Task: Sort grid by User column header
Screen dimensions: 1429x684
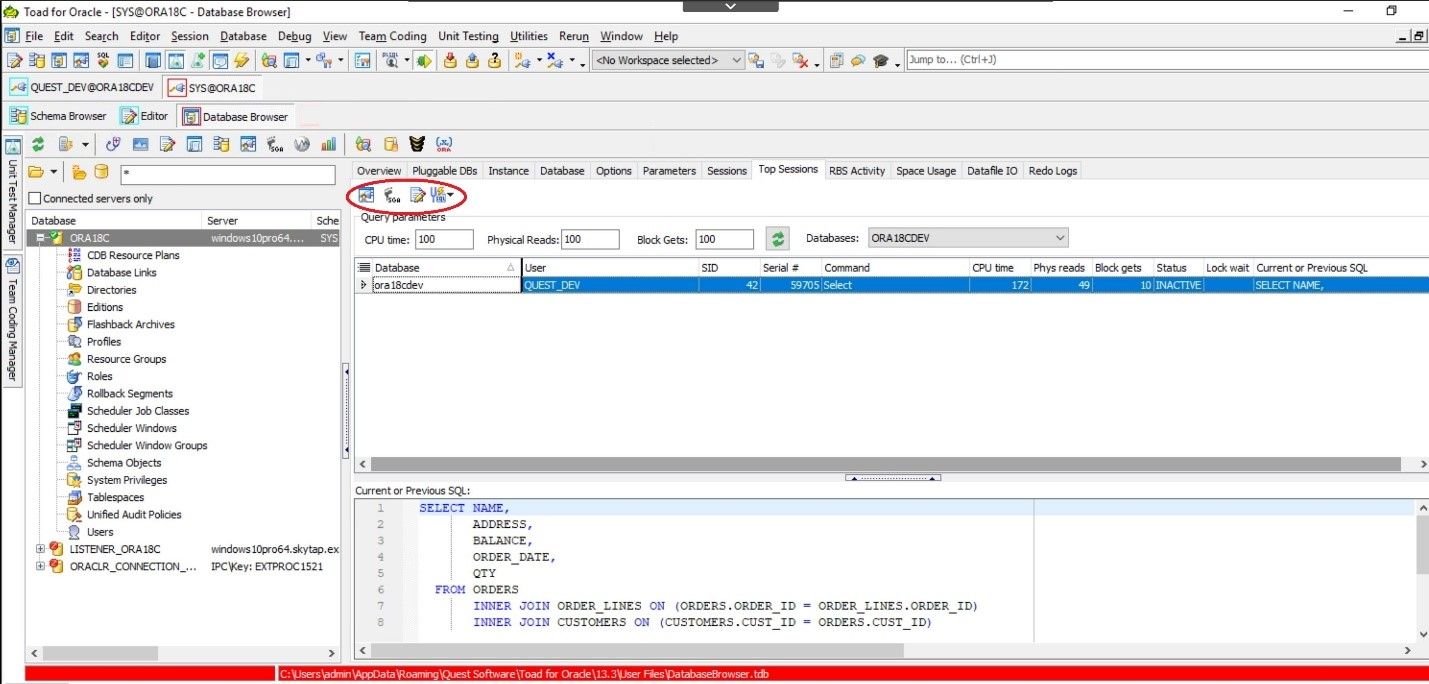Action: (610, 267)
